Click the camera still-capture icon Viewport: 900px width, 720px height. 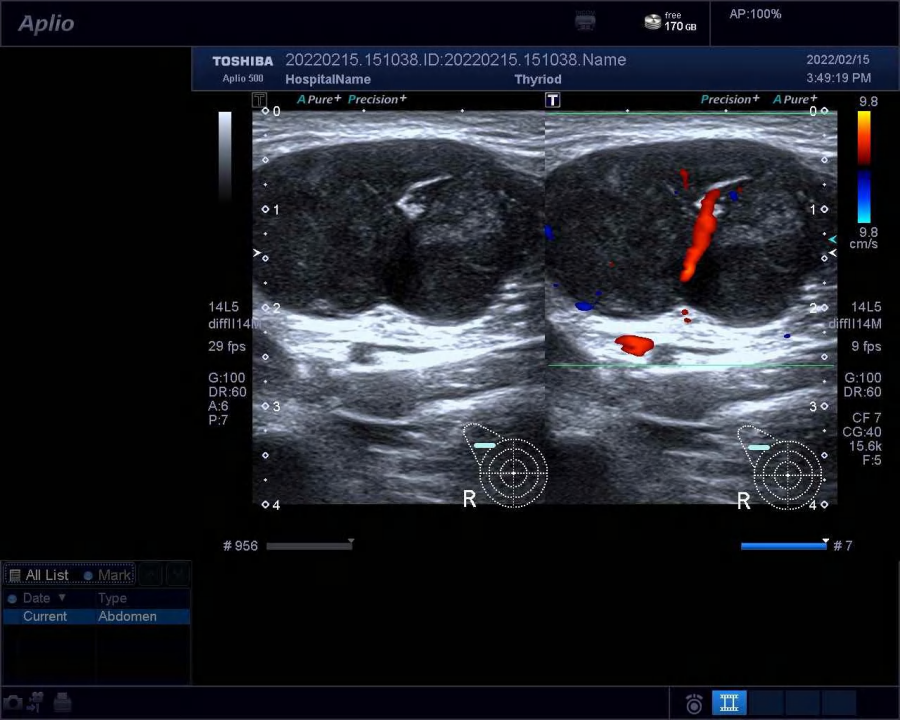[13, 702]
